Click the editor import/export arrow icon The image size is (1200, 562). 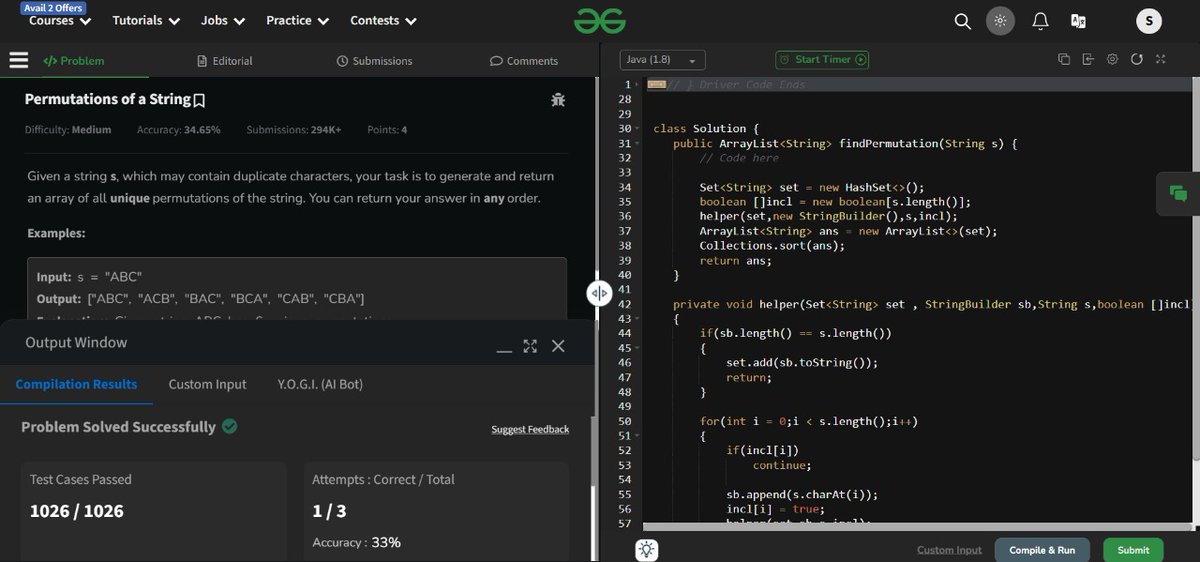(1088, 60)
